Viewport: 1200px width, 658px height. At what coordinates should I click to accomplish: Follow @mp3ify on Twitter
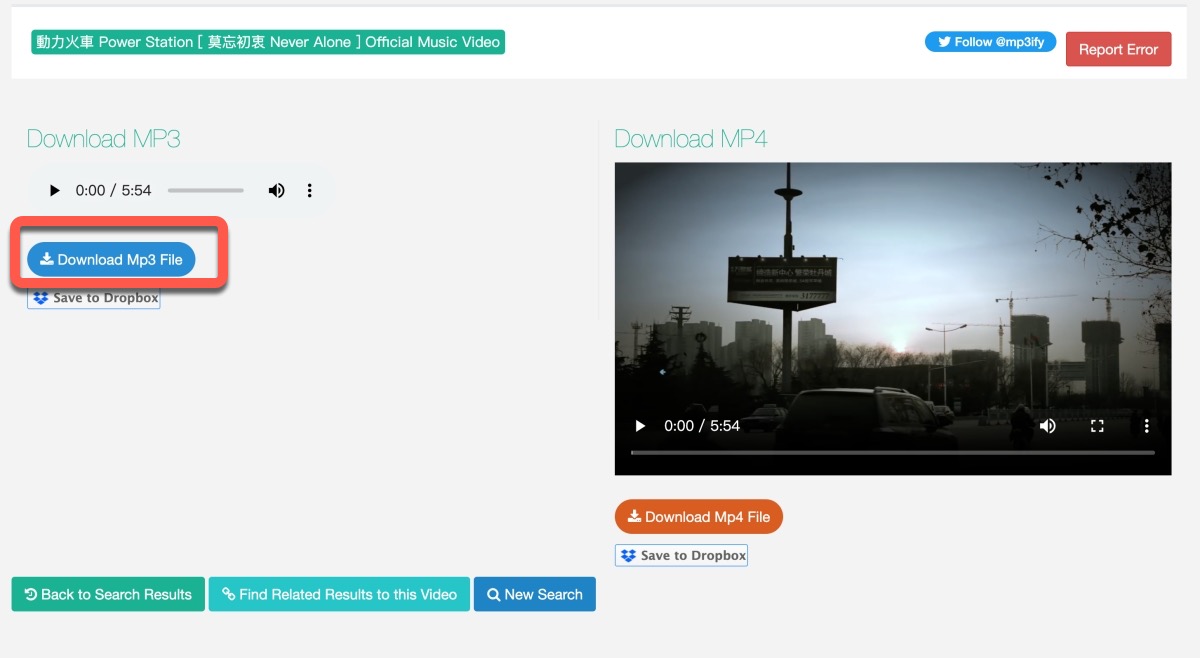990,42
